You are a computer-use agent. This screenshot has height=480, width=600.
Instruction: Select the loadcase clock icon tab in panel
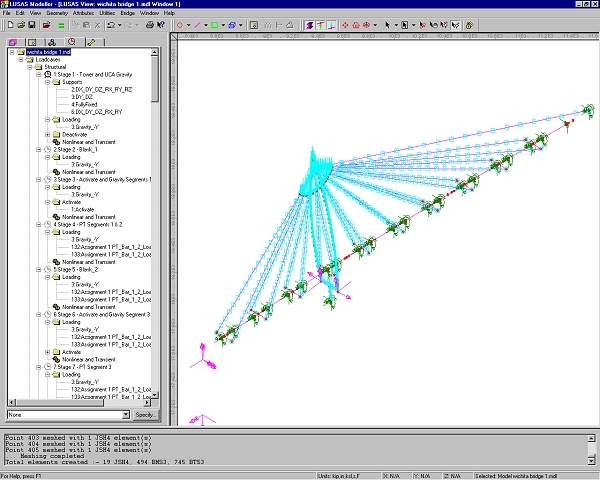72,42
